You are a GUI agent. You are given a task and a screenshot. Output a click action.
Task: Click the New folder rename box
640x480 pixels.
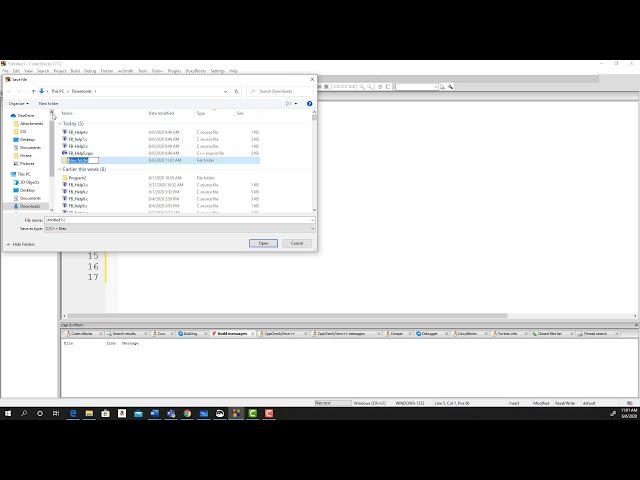pyautogui.click(x=83, y=160)
